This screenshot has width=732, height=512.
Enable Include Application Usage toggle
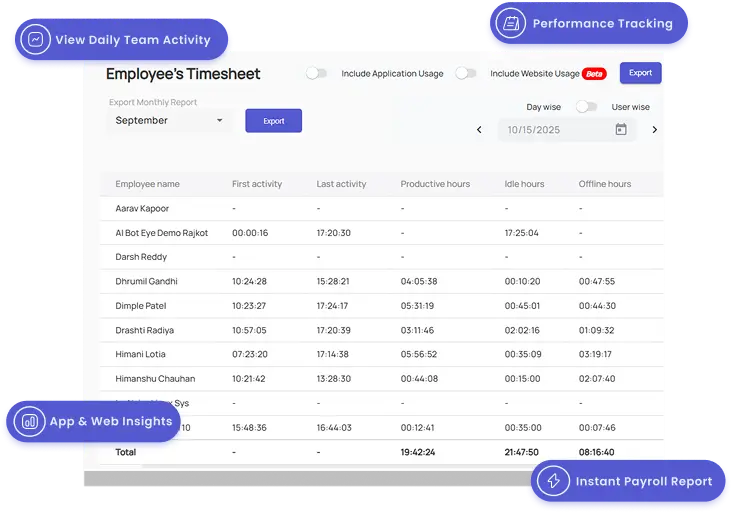(316, 73)
